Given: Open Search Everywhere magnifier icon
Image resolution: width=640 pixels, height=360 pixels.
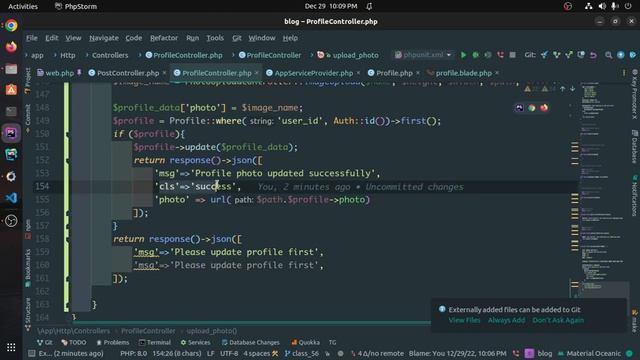Looking at the screenshot, I should click(x=608, y=55).
